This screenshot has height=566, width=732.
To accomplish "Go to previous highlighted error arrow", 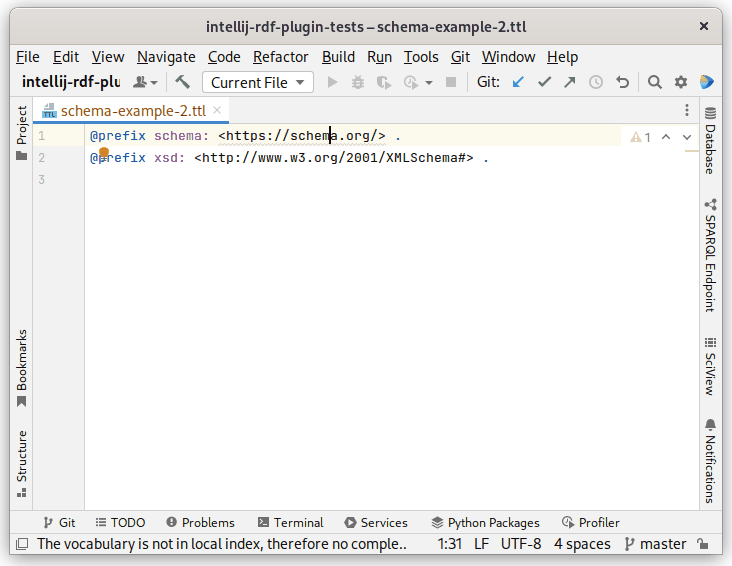I will coord(666,137).
